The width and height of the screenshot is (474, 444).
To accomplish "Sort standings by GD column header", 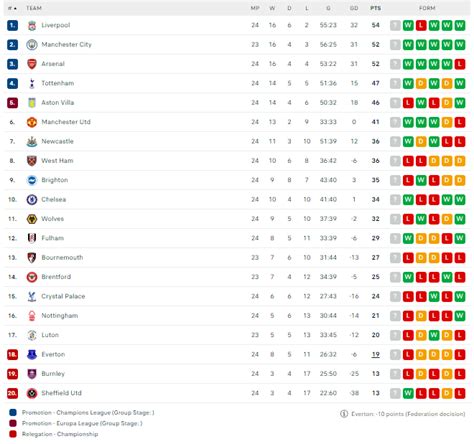I will [354, 8].
